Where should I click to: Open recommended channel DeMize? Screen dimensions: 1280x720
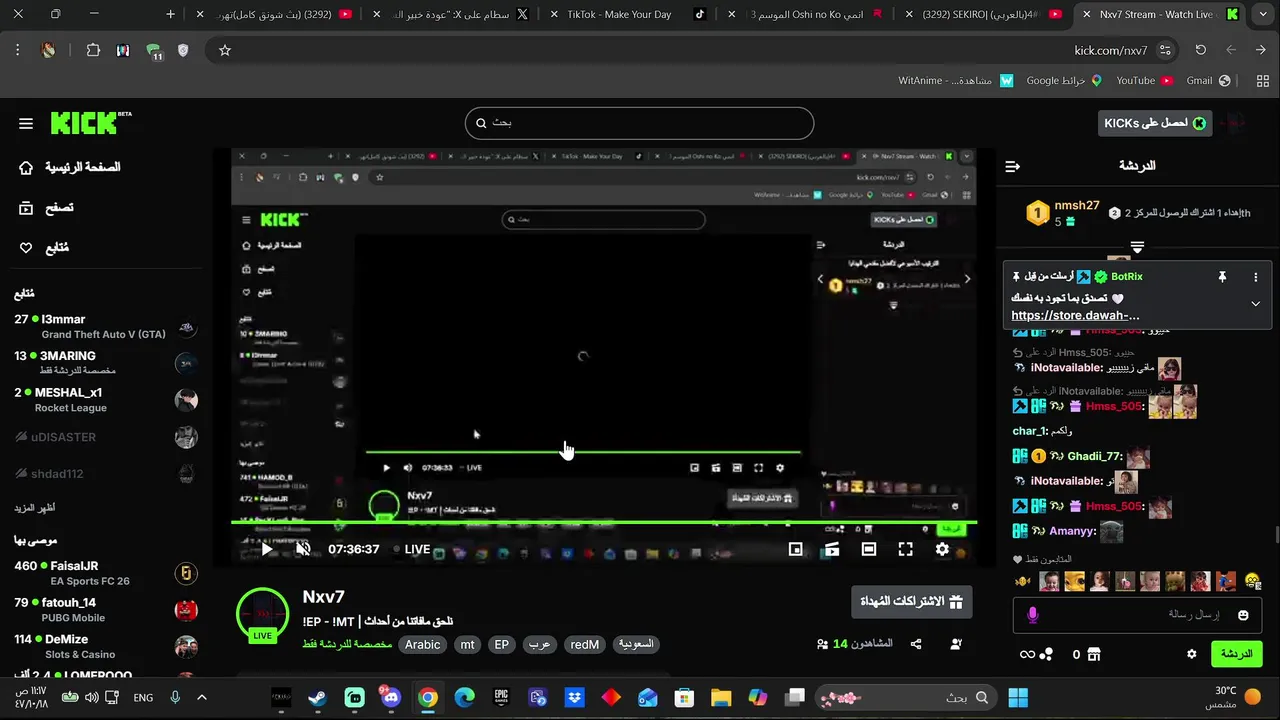click(105, 646)
